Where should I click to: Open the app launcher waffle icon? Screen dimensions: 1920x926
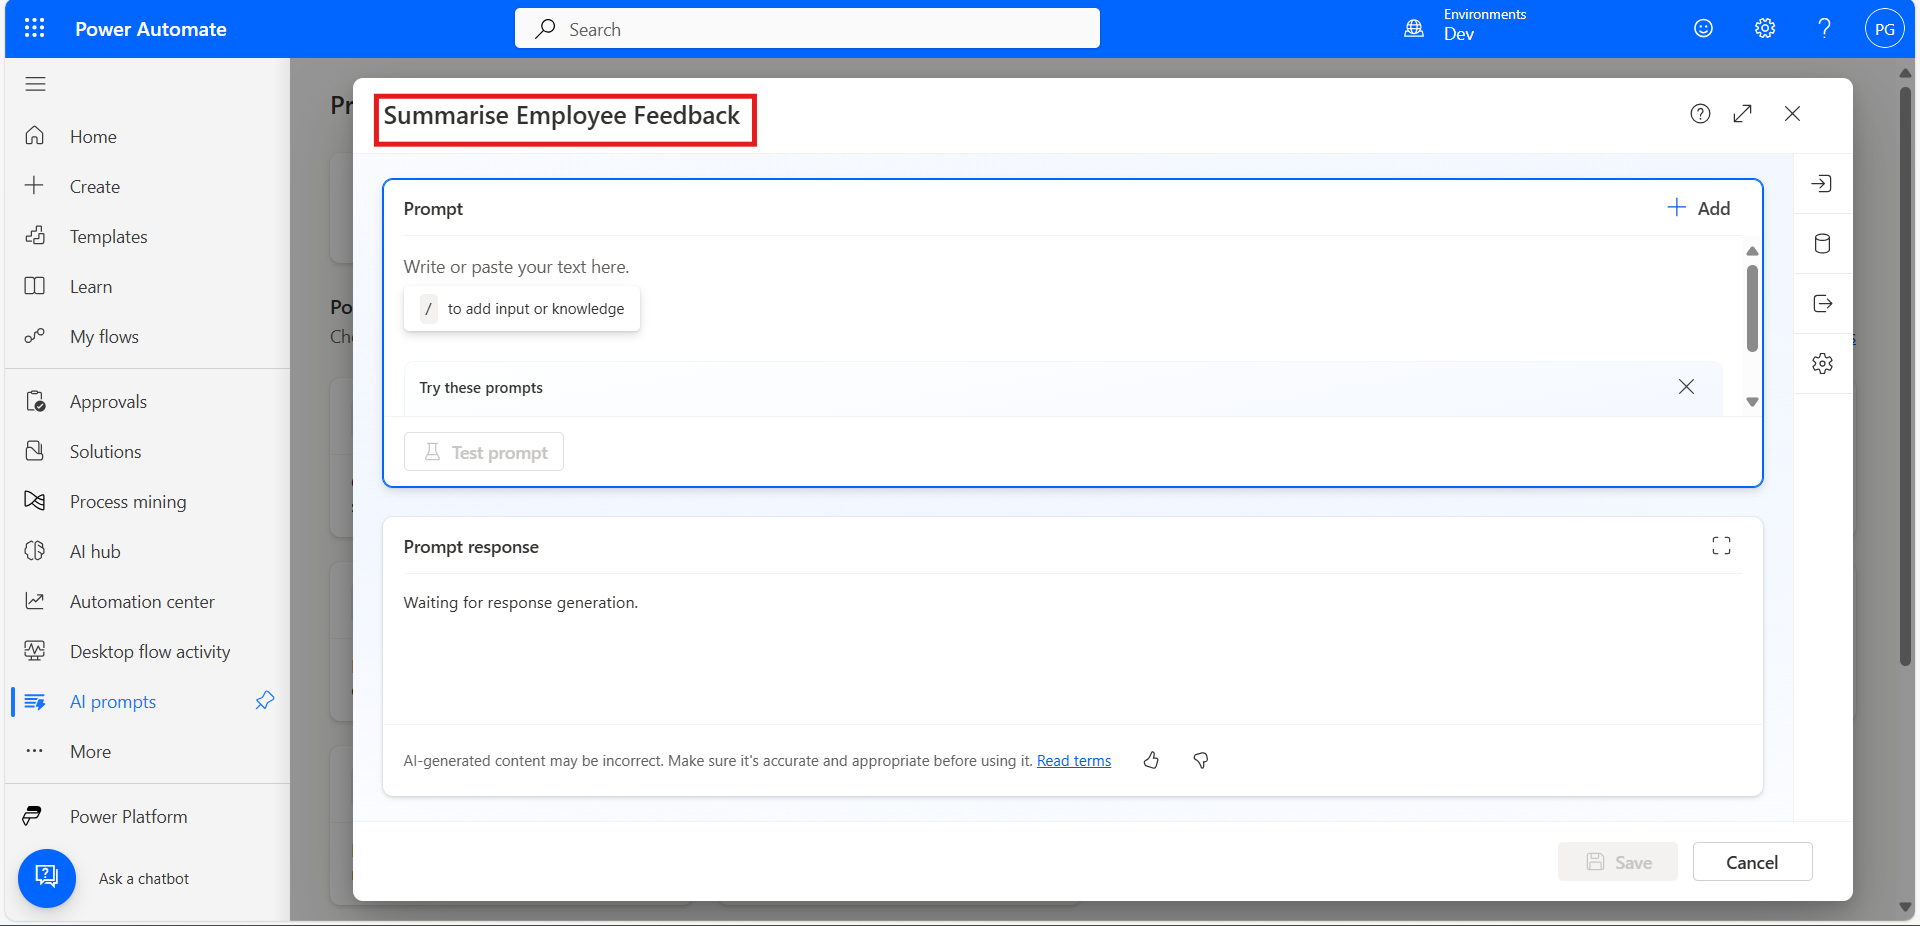(x=34, y=28)
